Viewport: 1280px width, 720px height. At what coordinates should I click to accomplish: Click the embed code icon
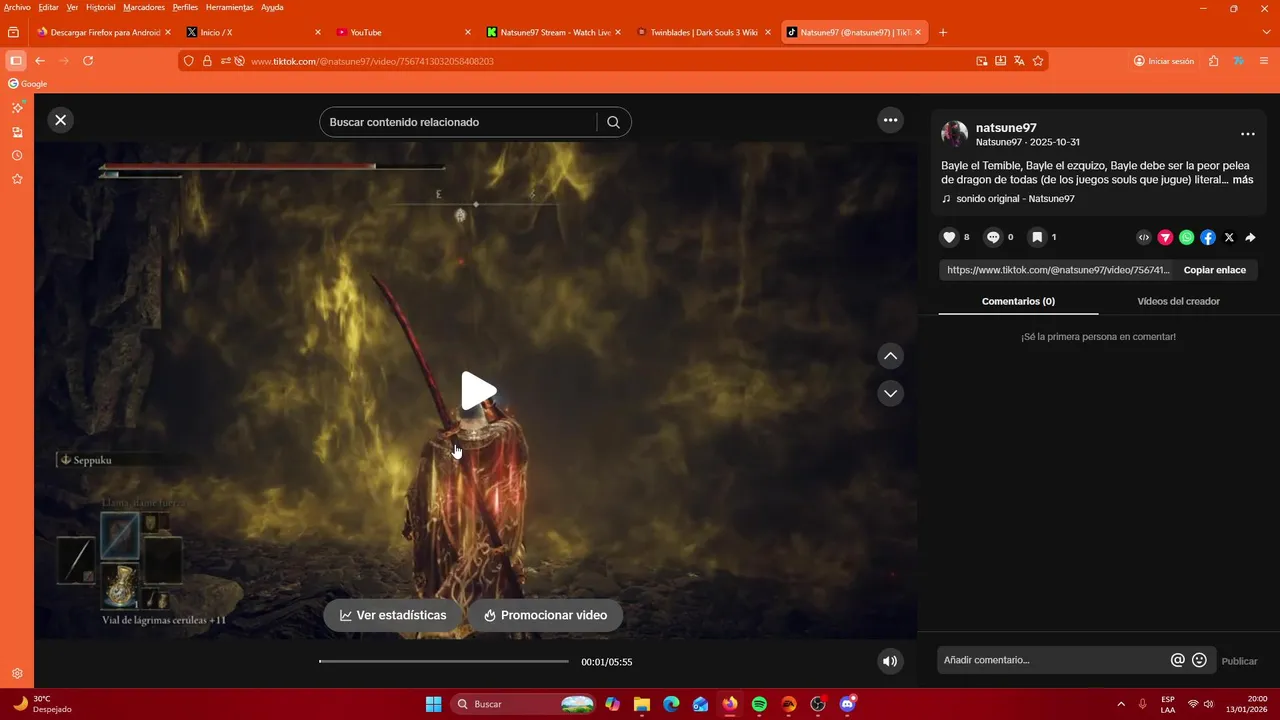pyautogui.click(x=1144, y=237)
